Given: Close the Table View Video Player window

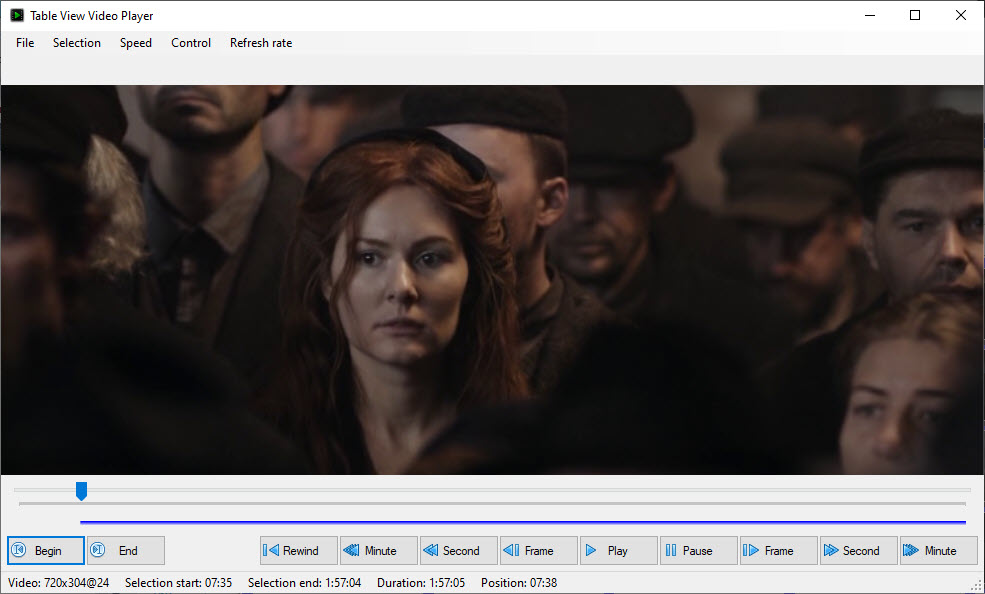Looking at the screenshot, I should pos(961,16).
